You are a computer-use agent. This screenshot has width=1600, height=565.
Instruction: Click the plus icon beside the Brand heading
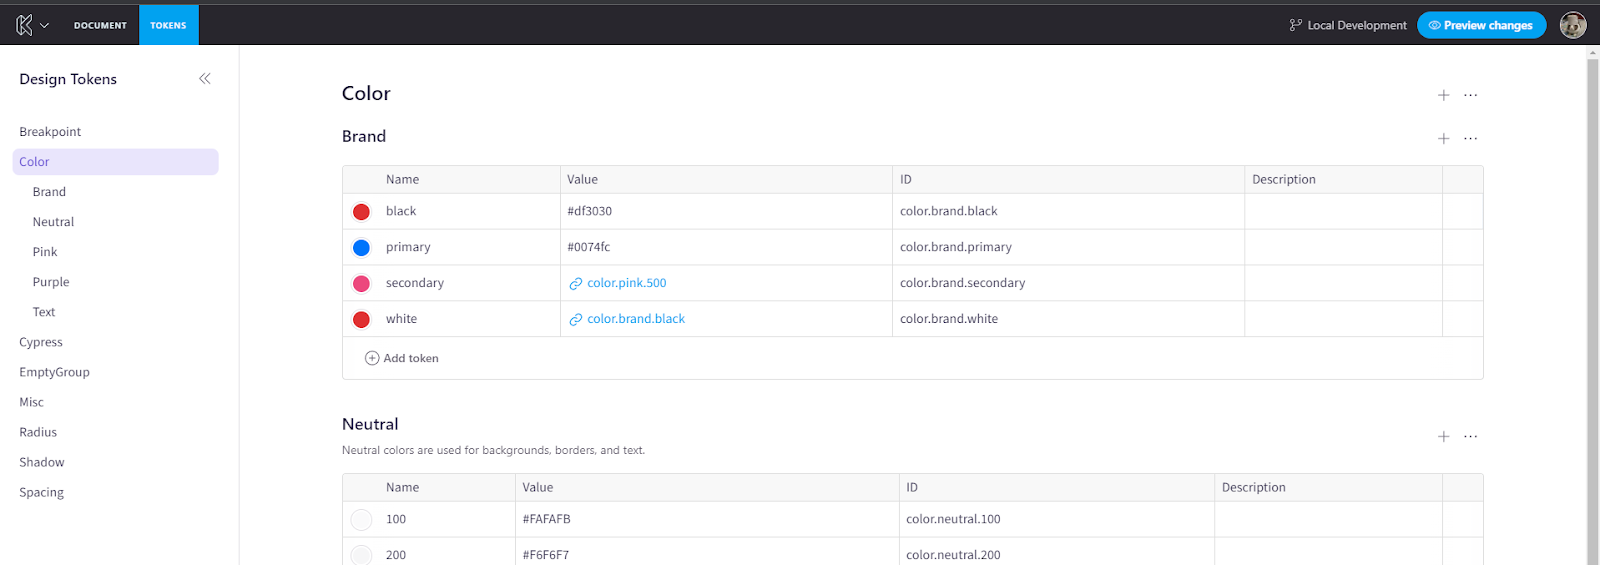click(1443, 138)
